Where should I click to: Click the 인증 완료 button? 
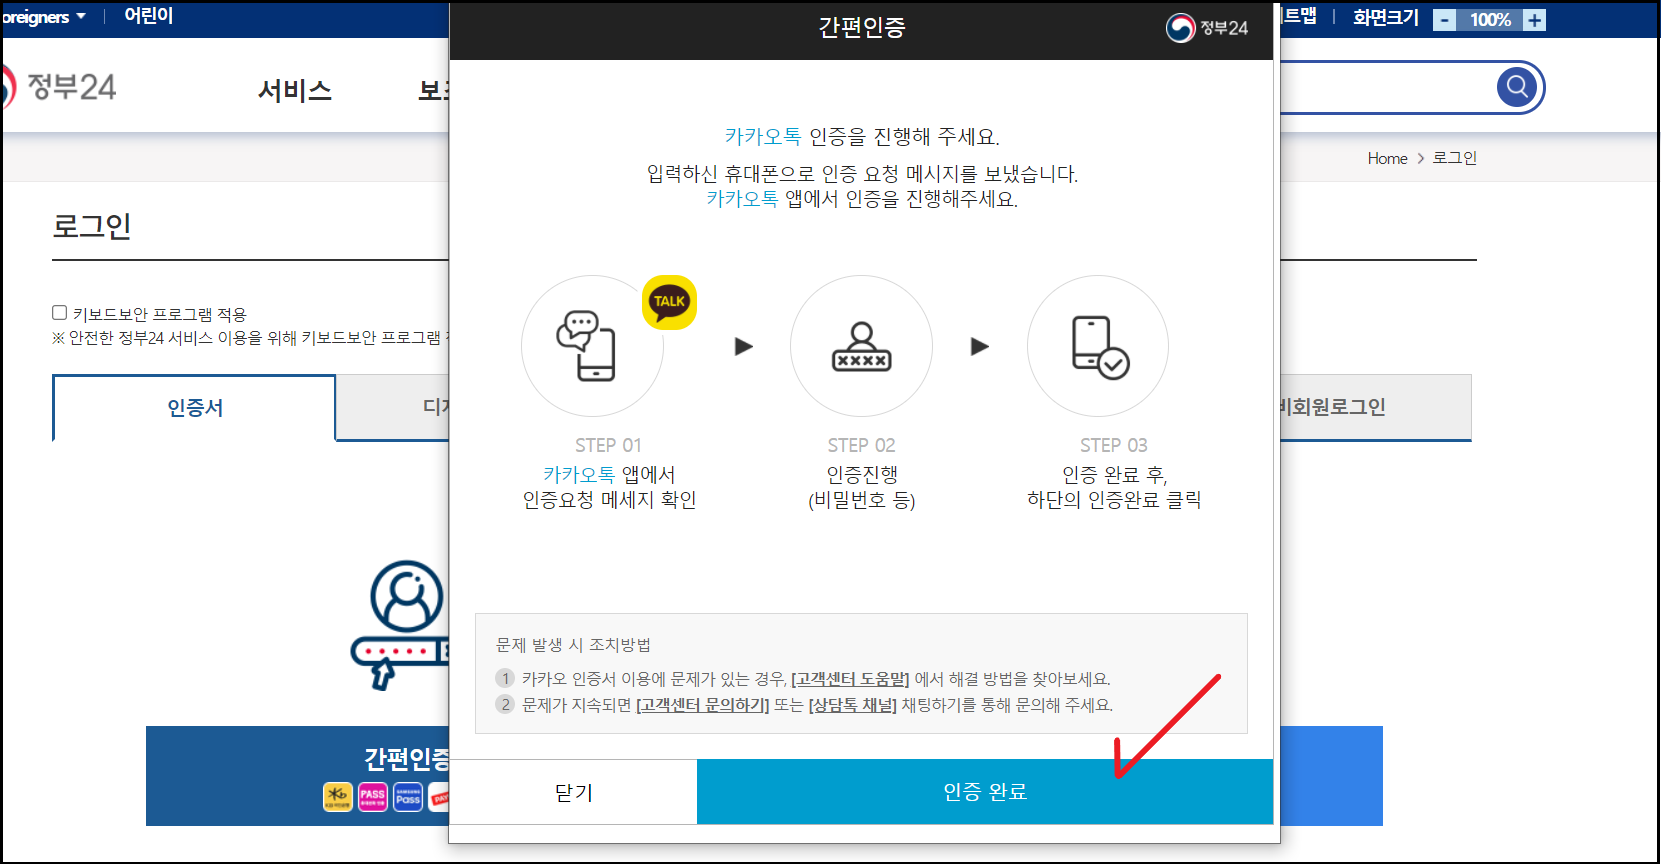[x=985, y=792]
